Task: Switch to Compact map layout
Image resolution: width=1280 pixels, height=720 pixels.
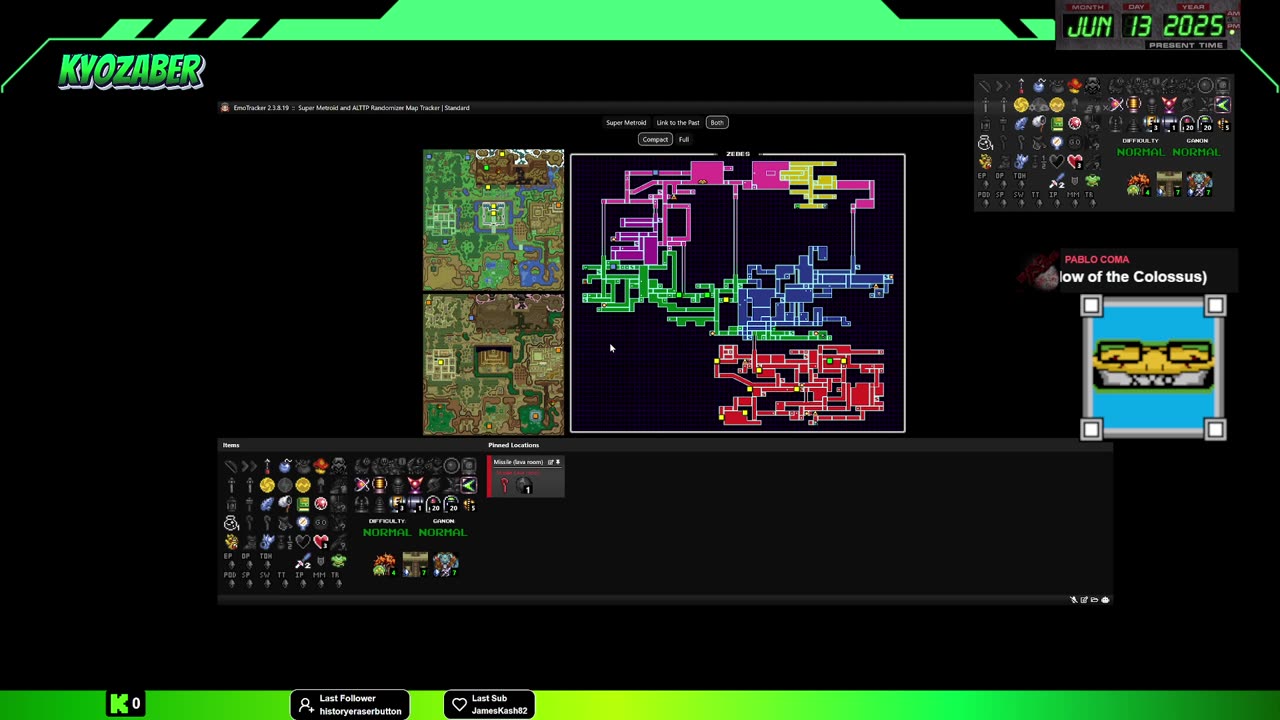Action: (x=655, y=139)
